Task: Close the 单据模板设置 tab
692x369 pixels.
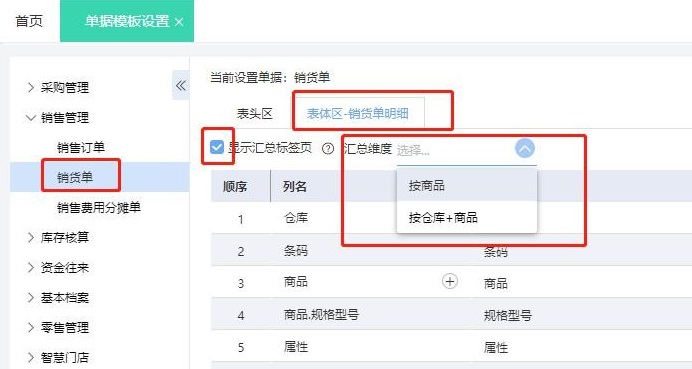Action: point(179,22)
